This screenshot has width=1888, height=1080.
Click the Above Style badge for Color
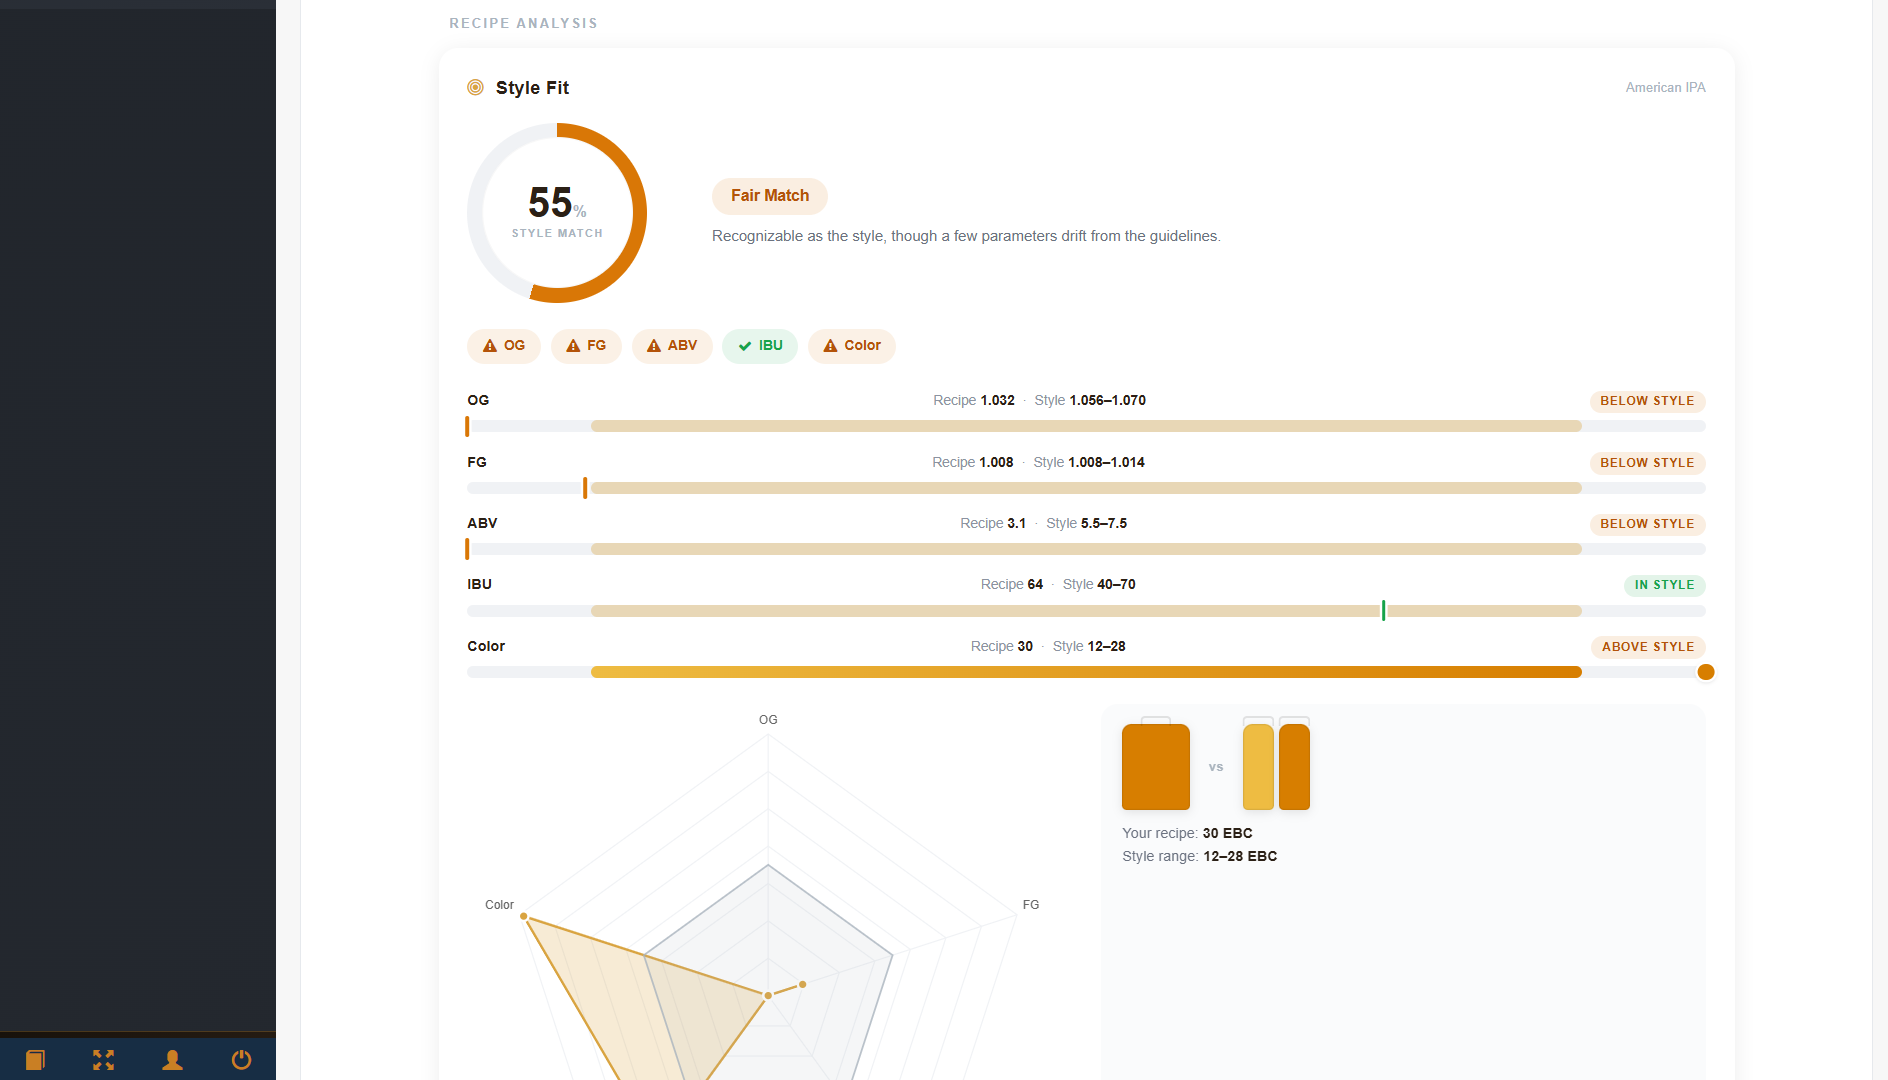click(x=1648, y=647)
